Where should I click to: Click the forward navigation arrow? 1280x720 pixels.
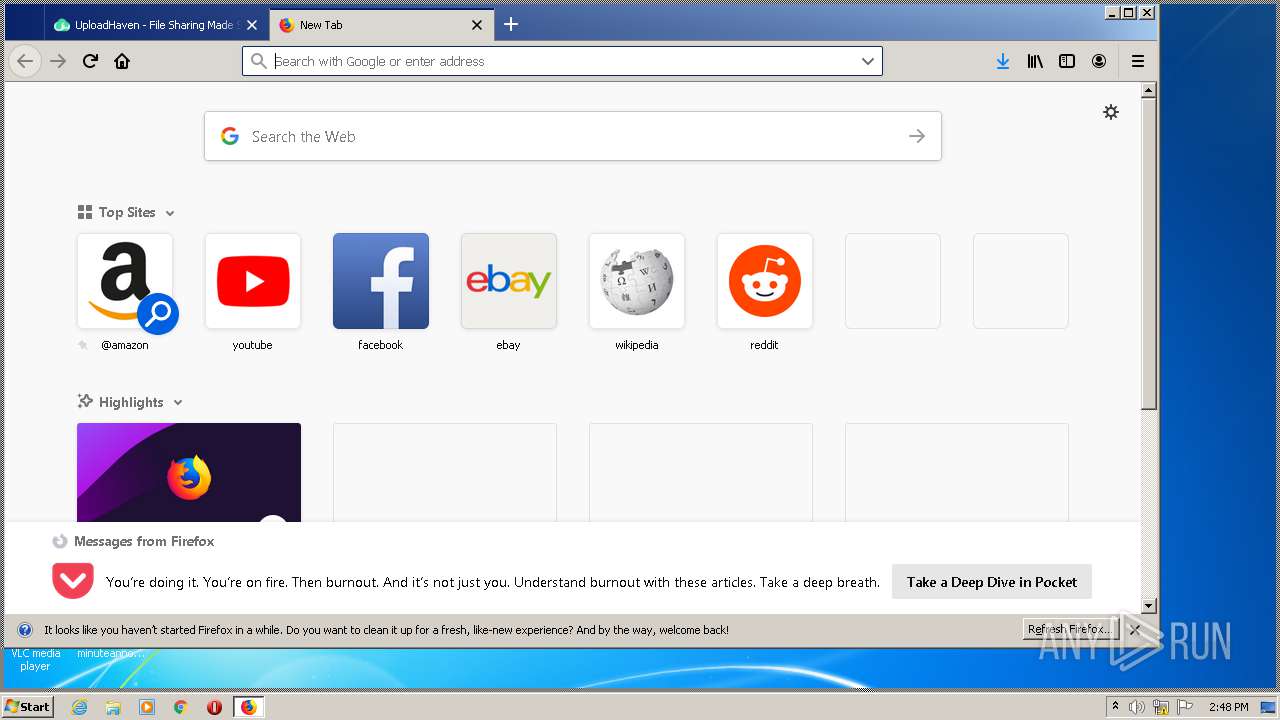tap(58, 61)
